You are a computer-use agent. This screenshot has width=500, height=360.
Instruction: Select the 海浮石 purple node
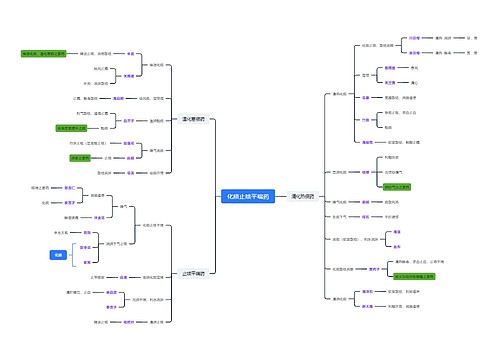(x=367, y=291)
